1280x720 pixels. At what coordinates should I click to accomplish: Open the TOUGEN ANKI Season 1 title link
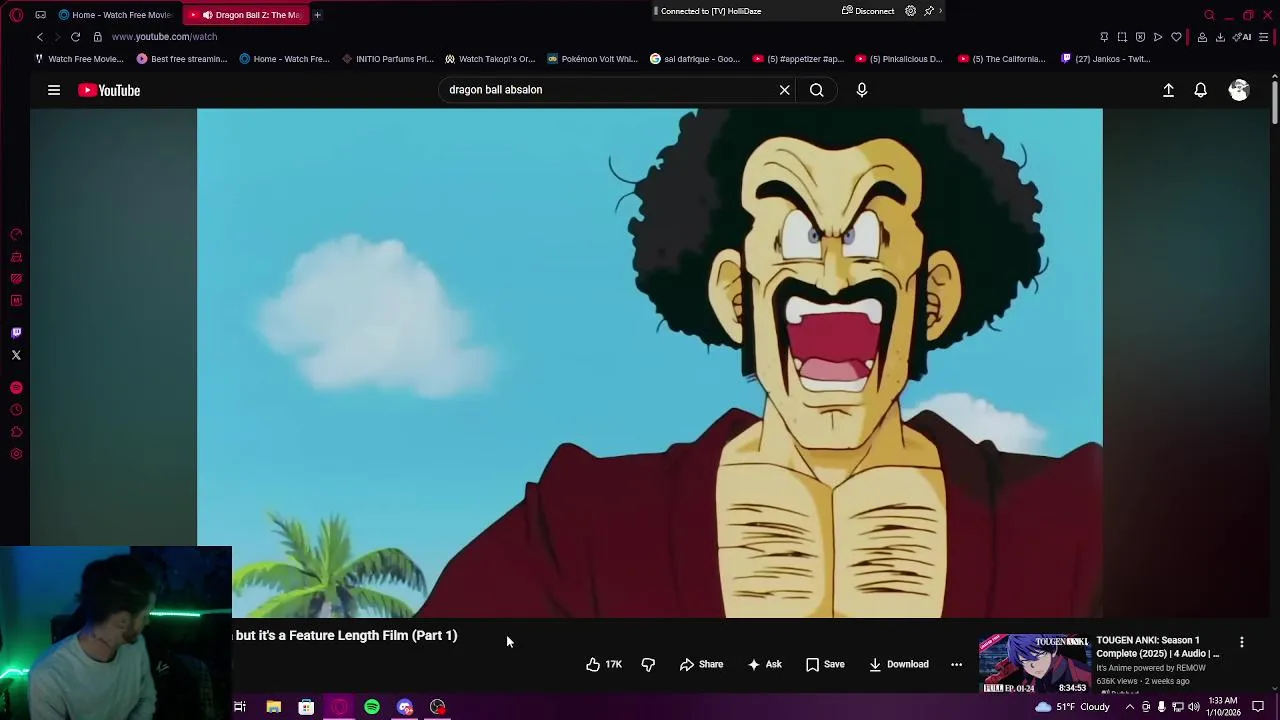click(x=1158, y=647)
